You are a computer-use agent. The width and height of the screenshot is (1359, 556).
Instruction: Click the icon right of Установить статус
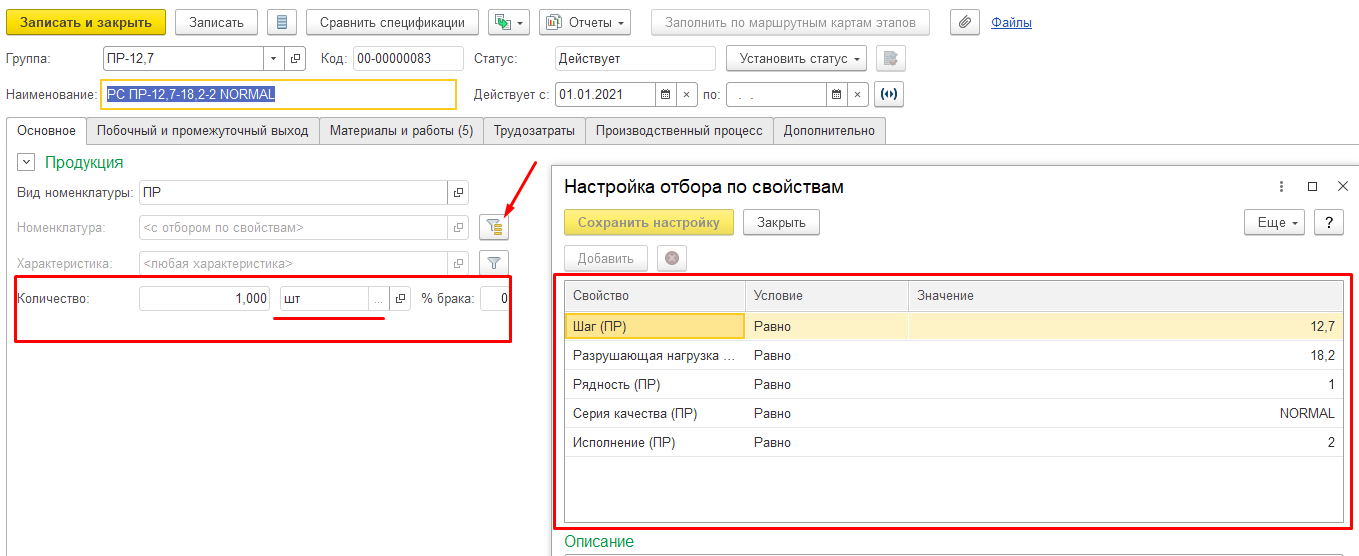coord(891,59)
